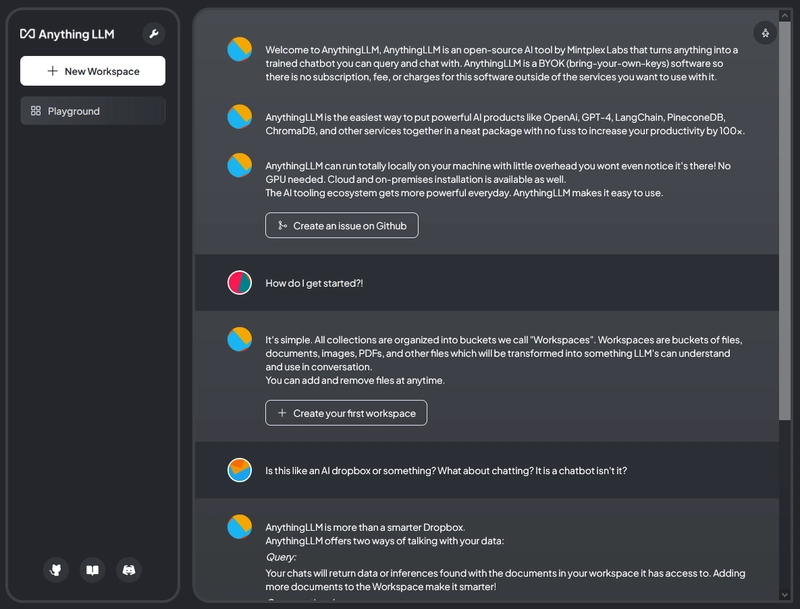The height and width of the screenshot is (609, 800).
Task: Click the plus icon in New Workspace button
Action: click(x=53, y=71)
